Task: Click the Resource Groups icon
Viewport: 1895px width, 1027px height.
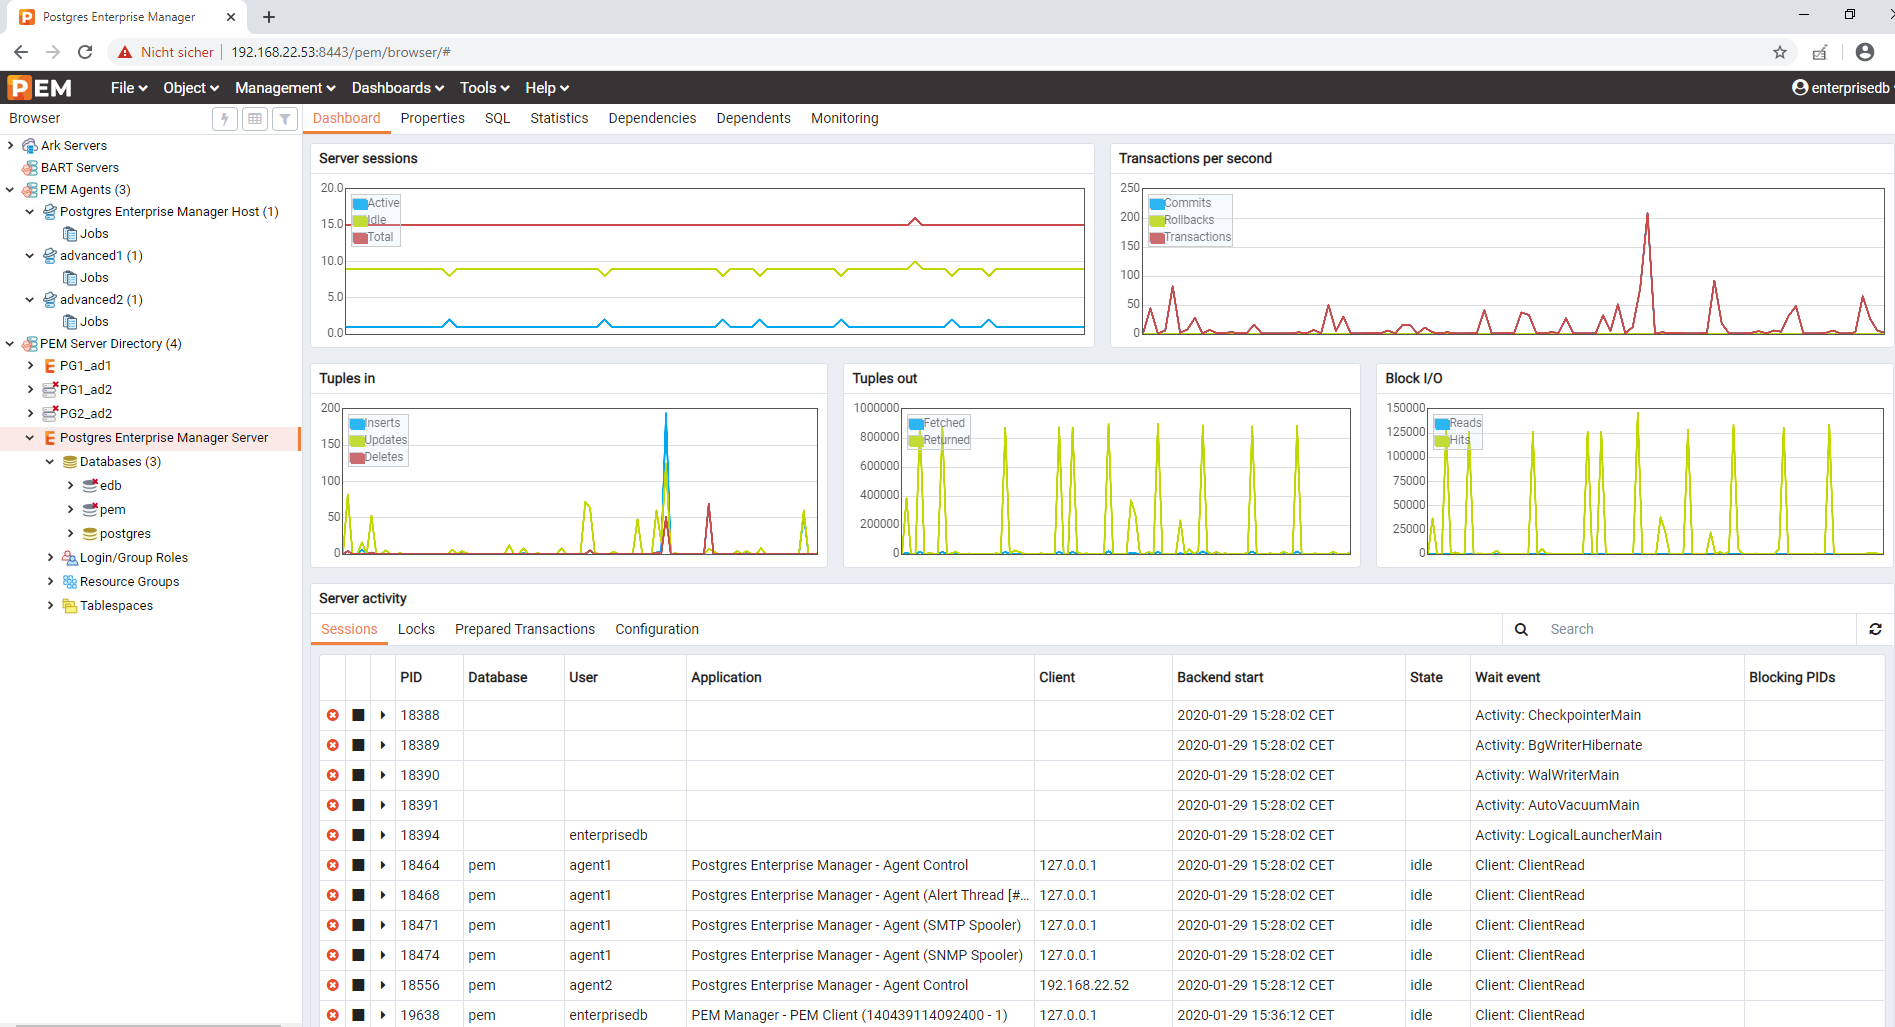Action: pyautogui.click(x=70, y=582)
